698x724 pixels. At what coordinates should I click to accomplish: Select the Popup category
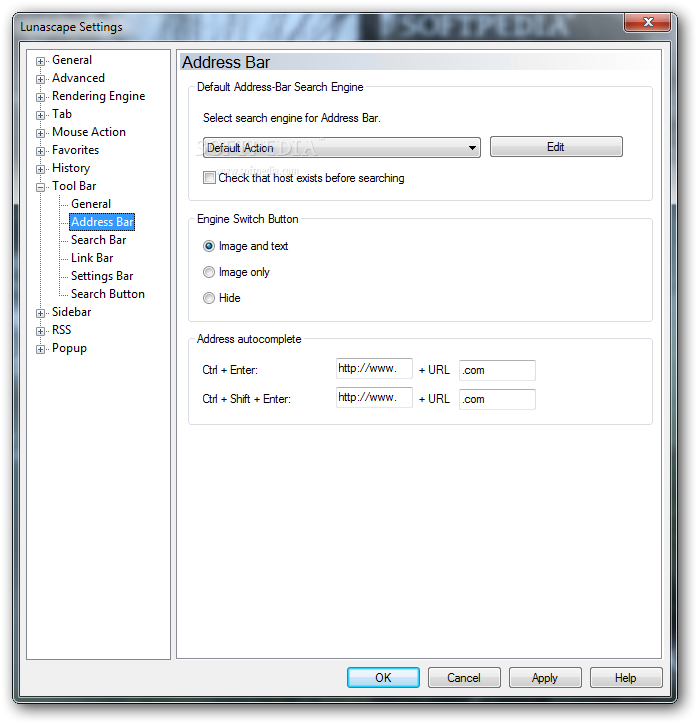pyautogui.click(x=69, y=348)
